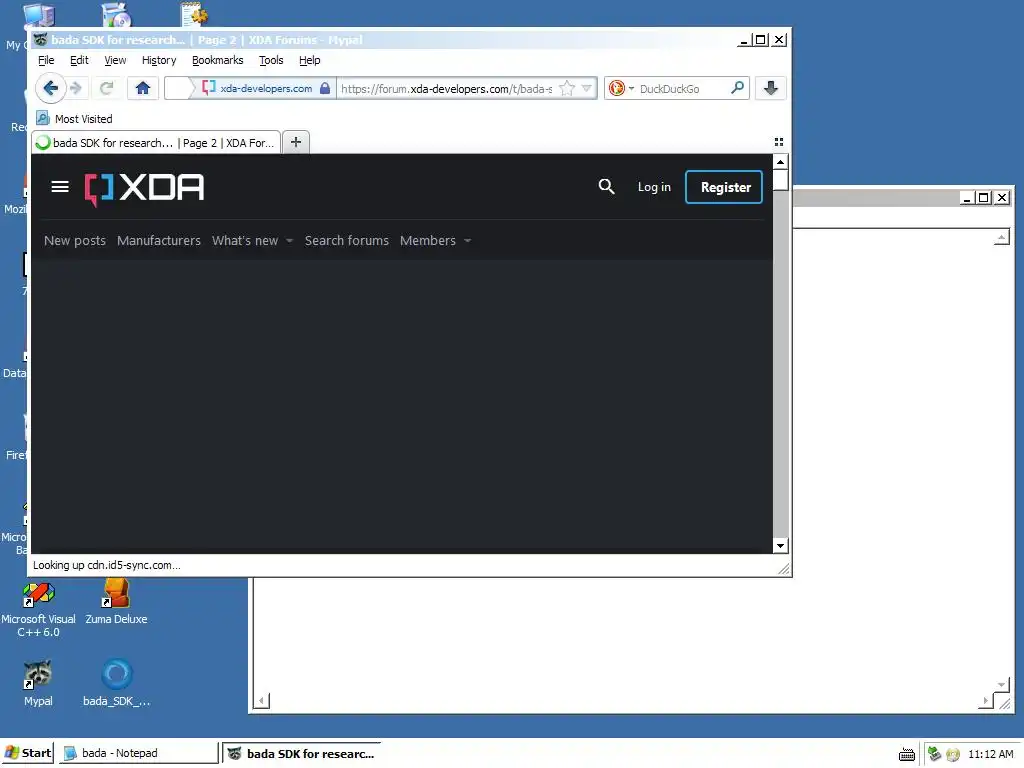Open the downloads arrow button

[x=771, y=88]
